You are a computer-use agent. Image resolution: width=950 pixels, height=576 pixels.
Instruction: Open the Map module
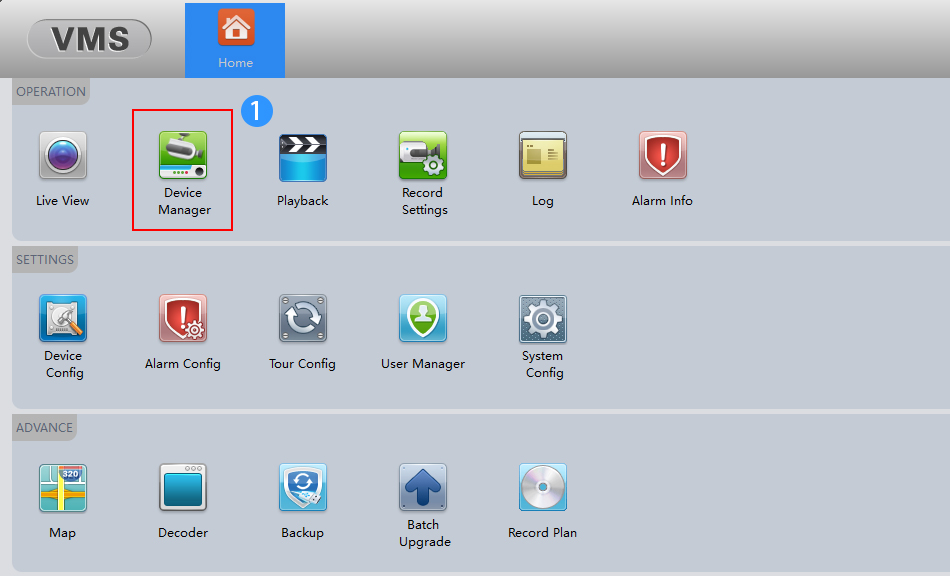pos(62,488)
